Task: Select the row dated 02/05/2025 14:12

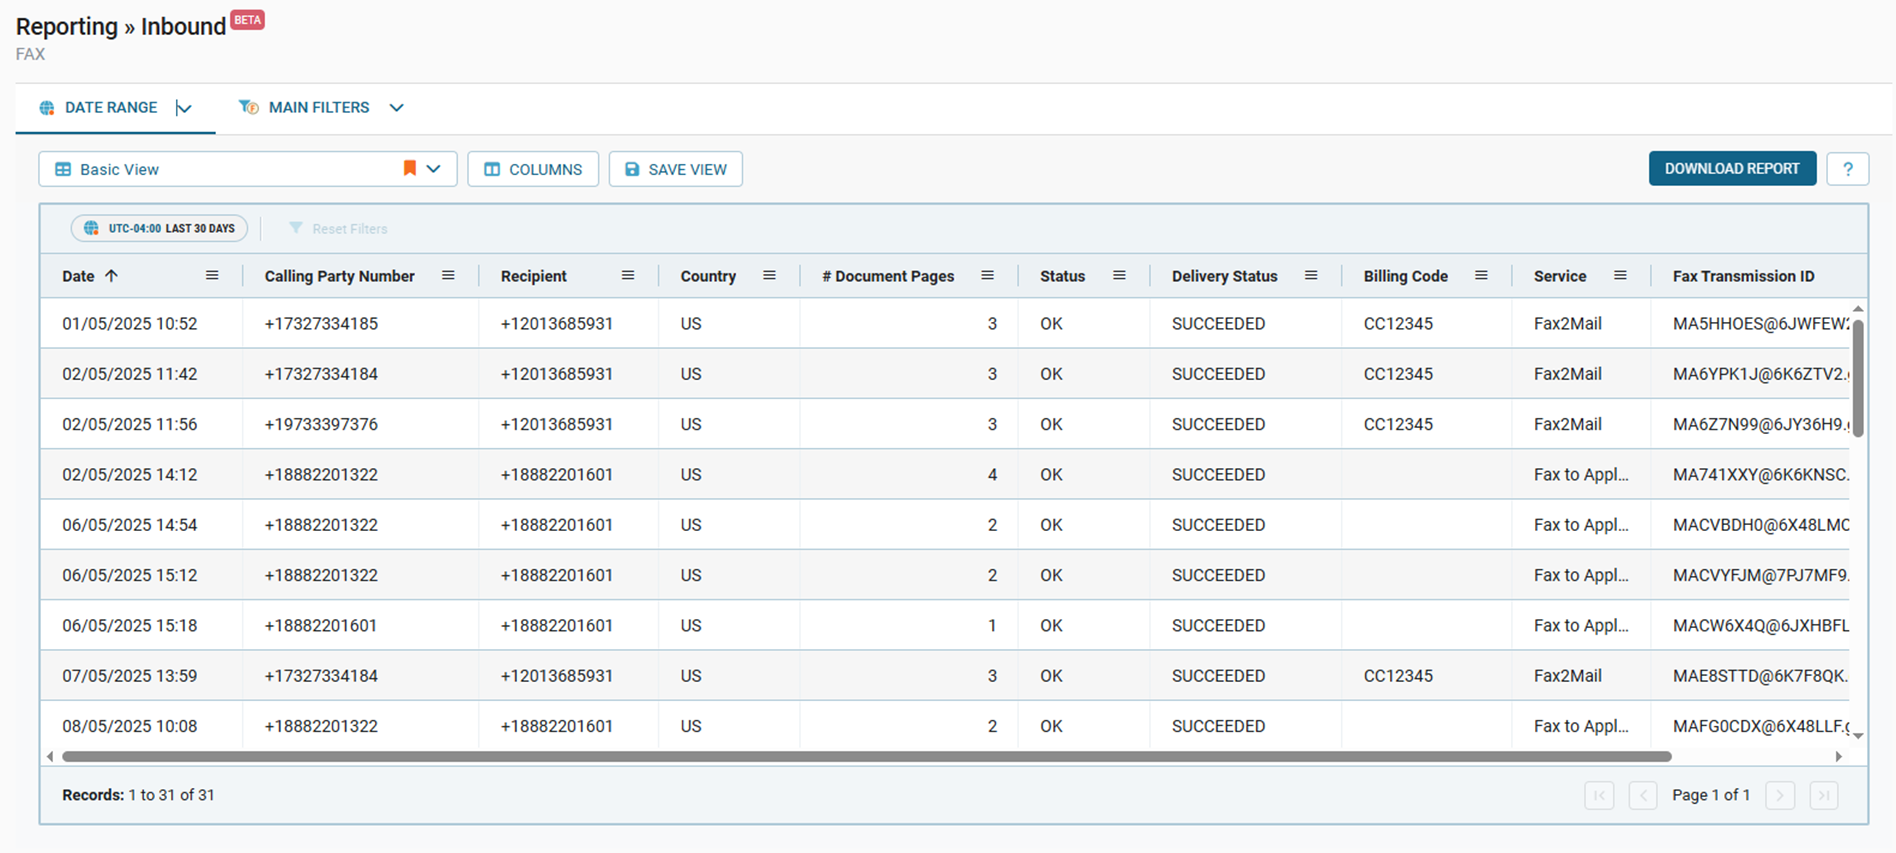Action: pos(944,475)
